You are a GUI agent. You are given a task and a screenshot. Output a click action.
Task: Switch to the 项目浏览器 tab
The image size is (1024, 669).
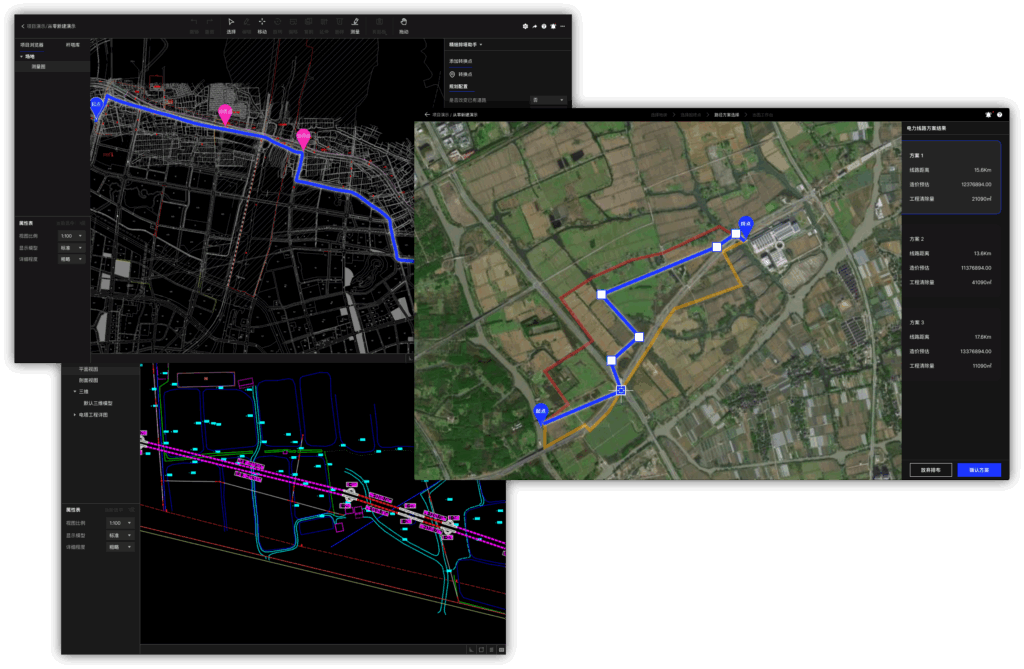point(33,44)
